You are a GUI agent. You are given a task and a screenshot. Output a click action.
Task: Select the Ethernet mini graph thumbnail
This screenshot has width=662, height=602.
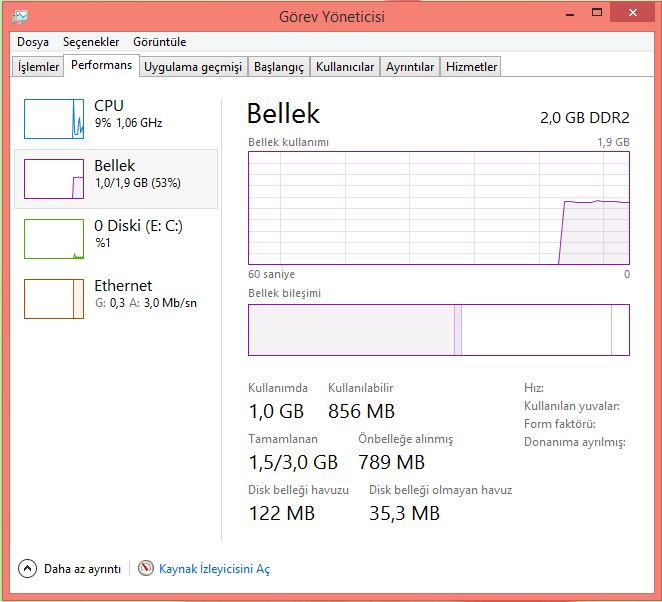click(x=54, y=298)
